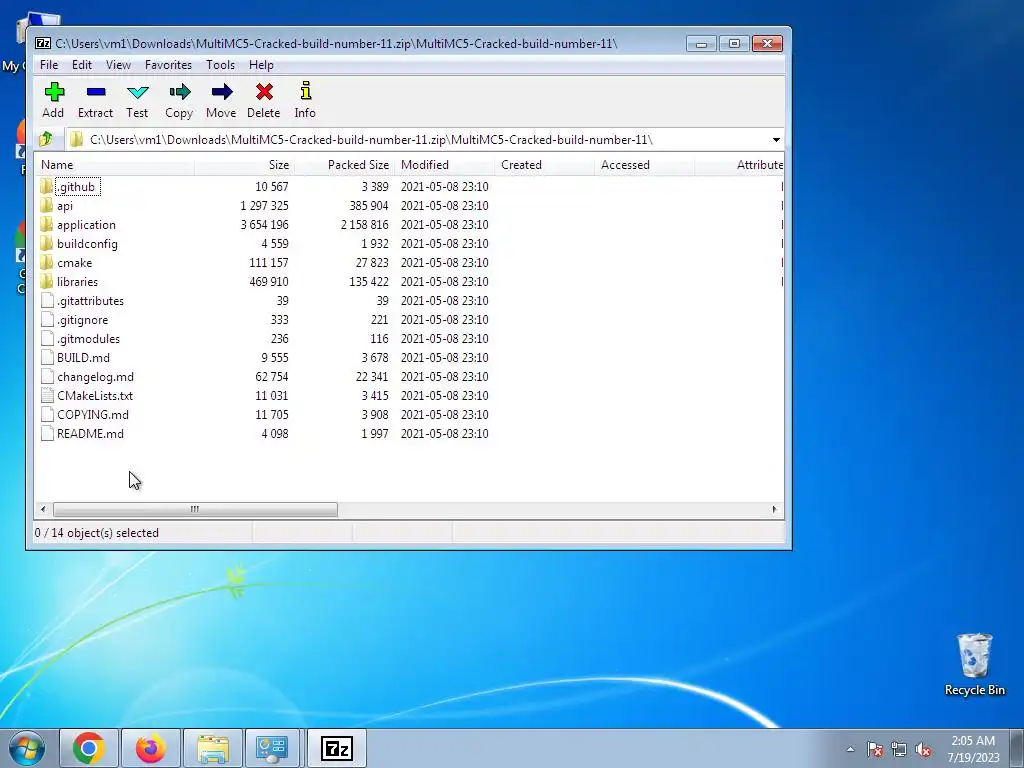This screenshot has height=768, width=1024.
Task: Select the CMakeLists.txt file icon
Action: coord(47,395)
